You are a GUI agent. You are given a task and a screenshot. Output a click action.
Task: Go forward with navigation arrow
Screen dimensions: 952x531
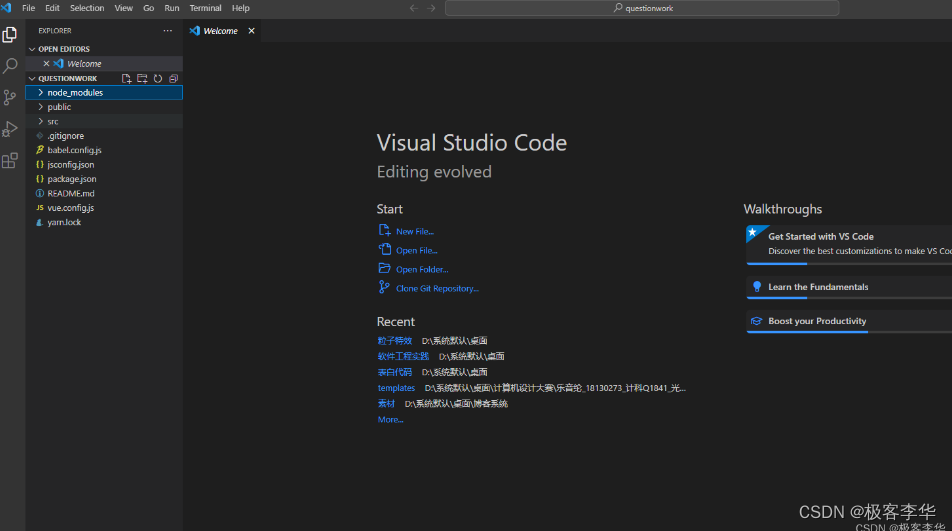(431, 8)
